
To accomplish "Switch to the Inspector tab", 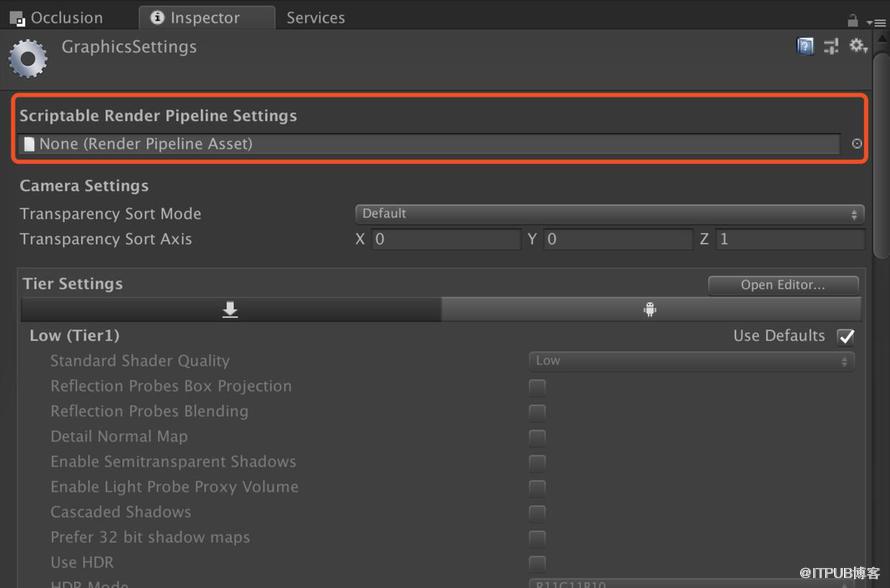I will [x=207, y=18].
